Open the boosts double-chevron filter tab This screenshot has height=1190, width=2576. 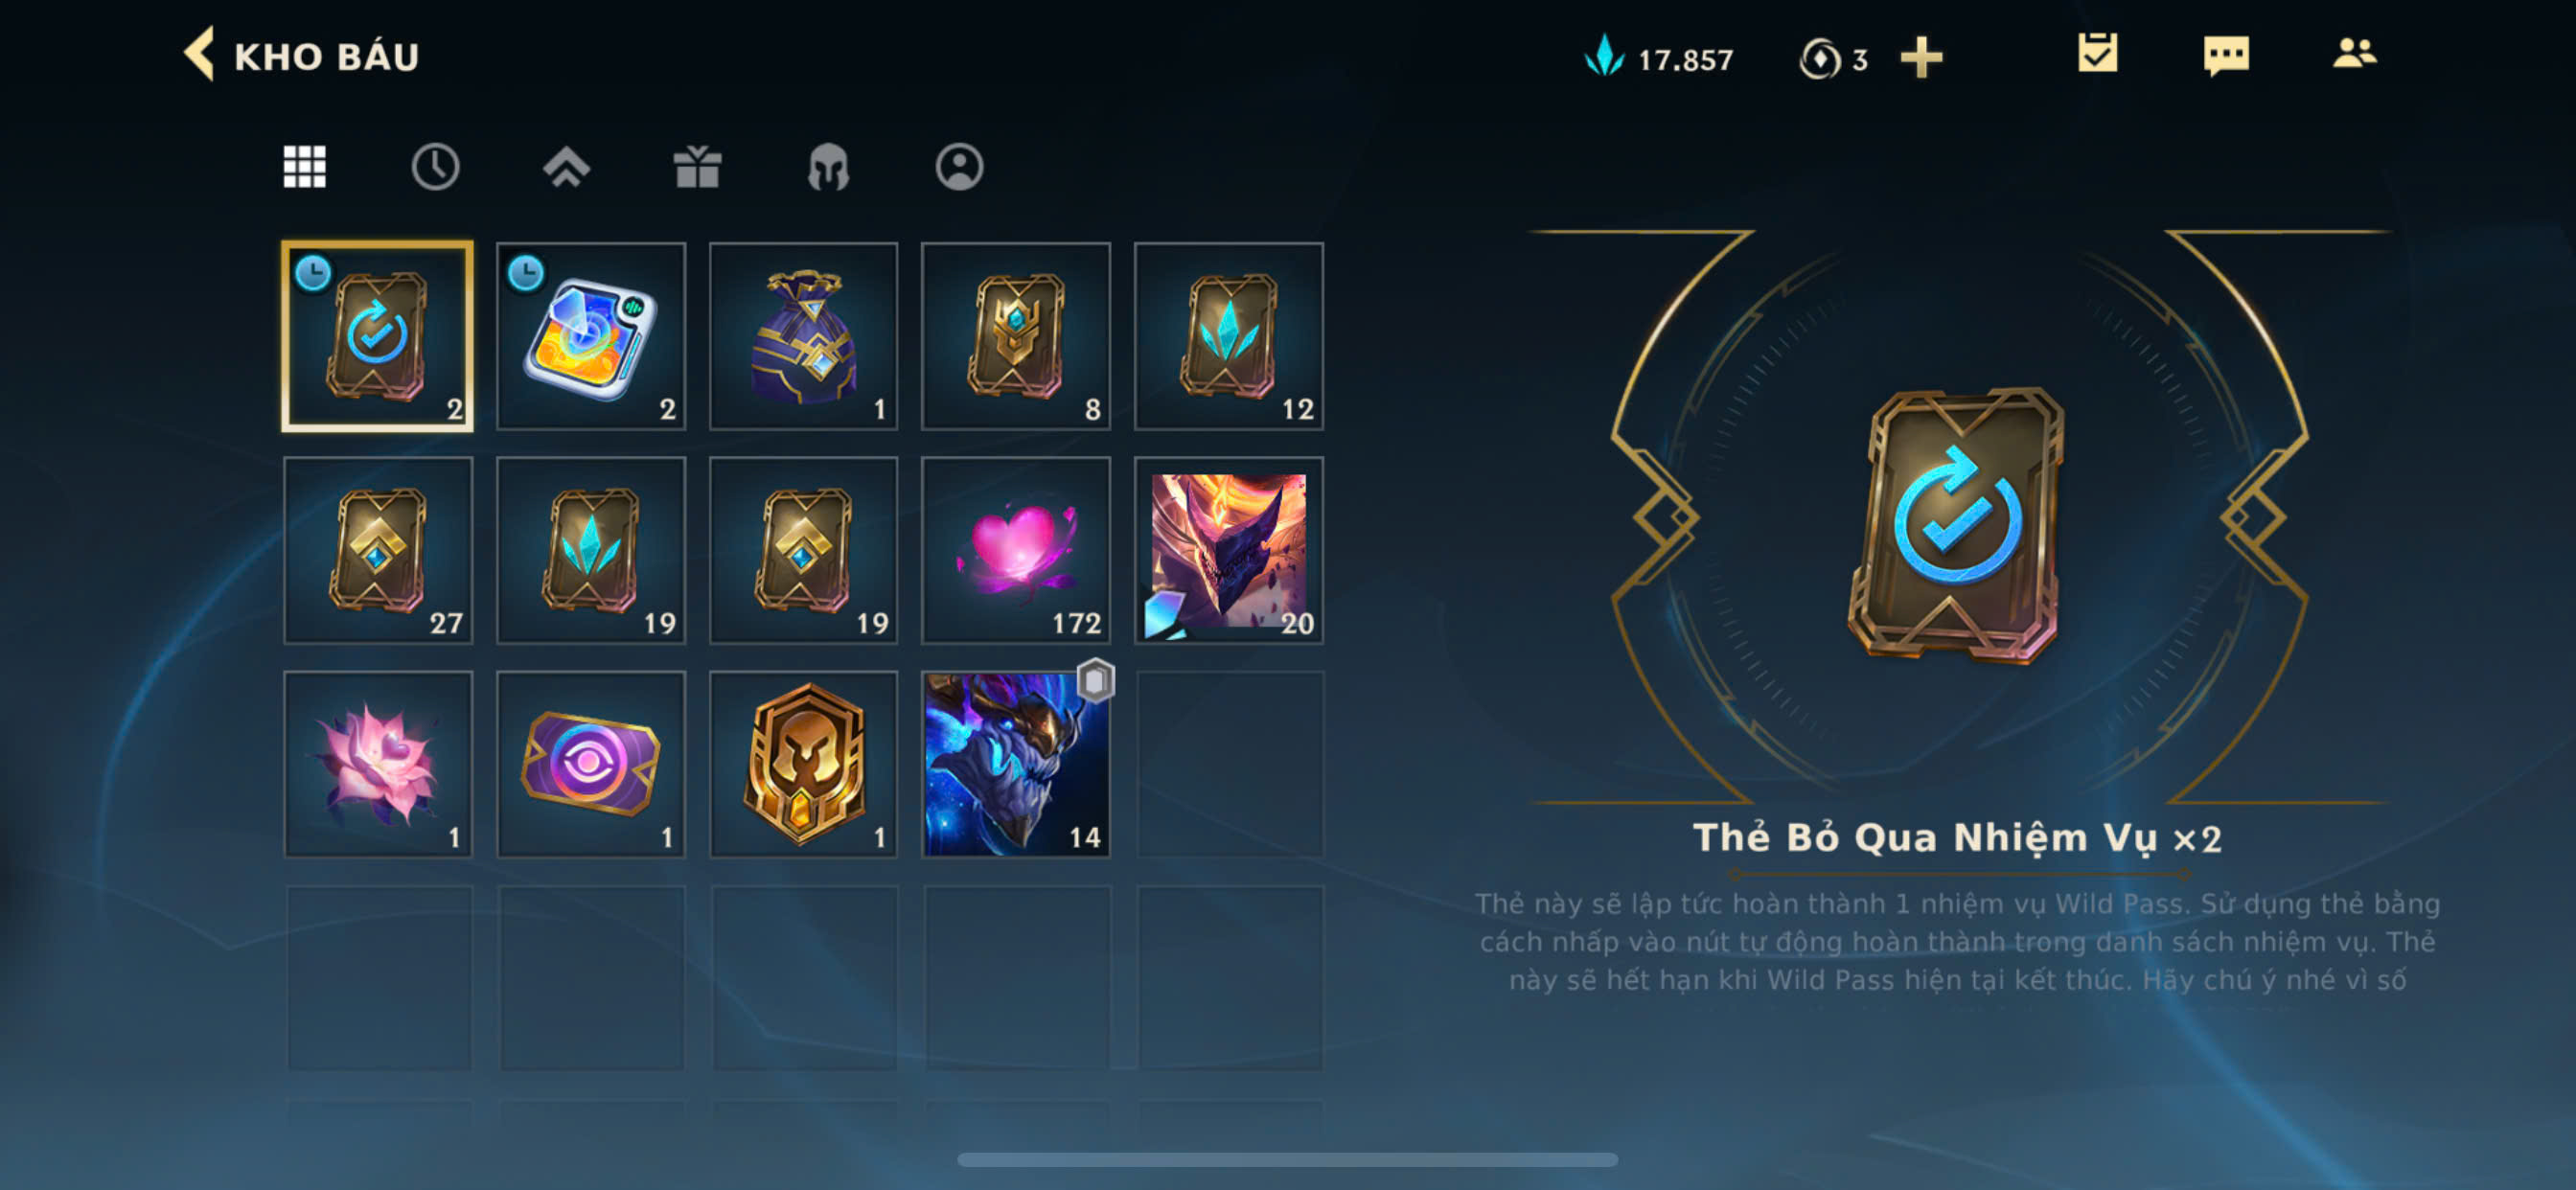pyautogui.click(x=566, y=166)
